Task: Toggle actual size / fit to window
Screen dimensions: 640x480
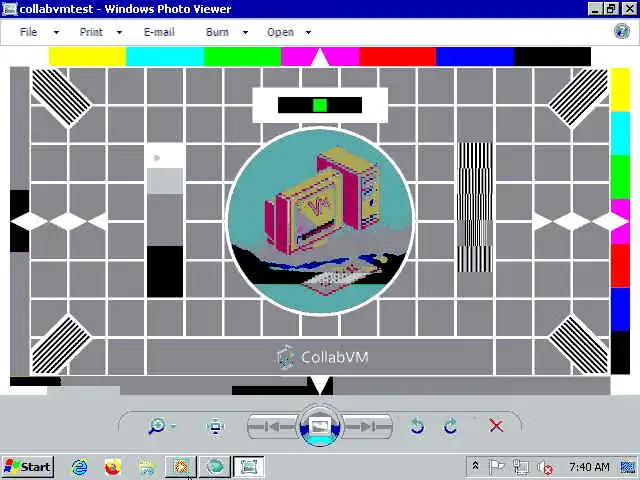Action: [215, 427]
